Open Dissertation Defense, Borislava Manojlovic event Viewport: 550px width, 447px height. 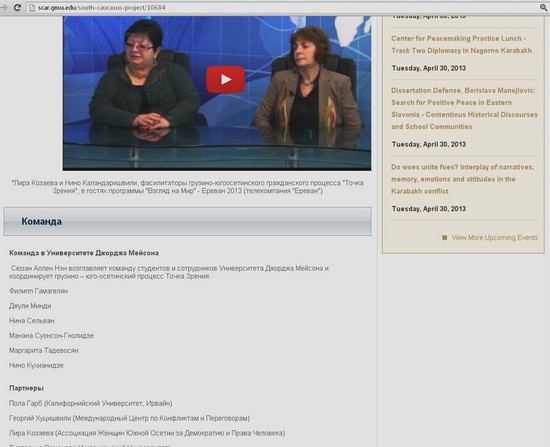pyautogui.click(x=464, y=108)
